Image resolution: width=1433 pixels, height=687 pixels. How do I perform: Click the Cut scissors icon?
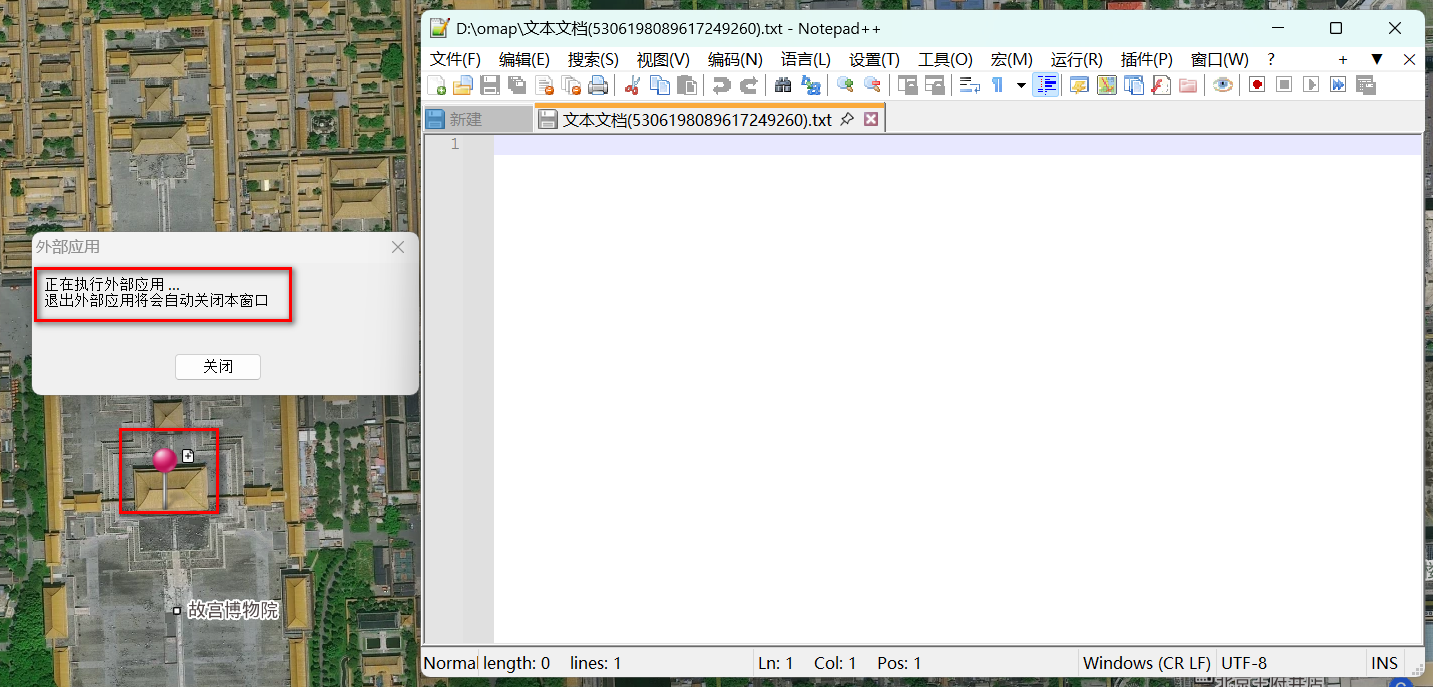pos(632,85)
